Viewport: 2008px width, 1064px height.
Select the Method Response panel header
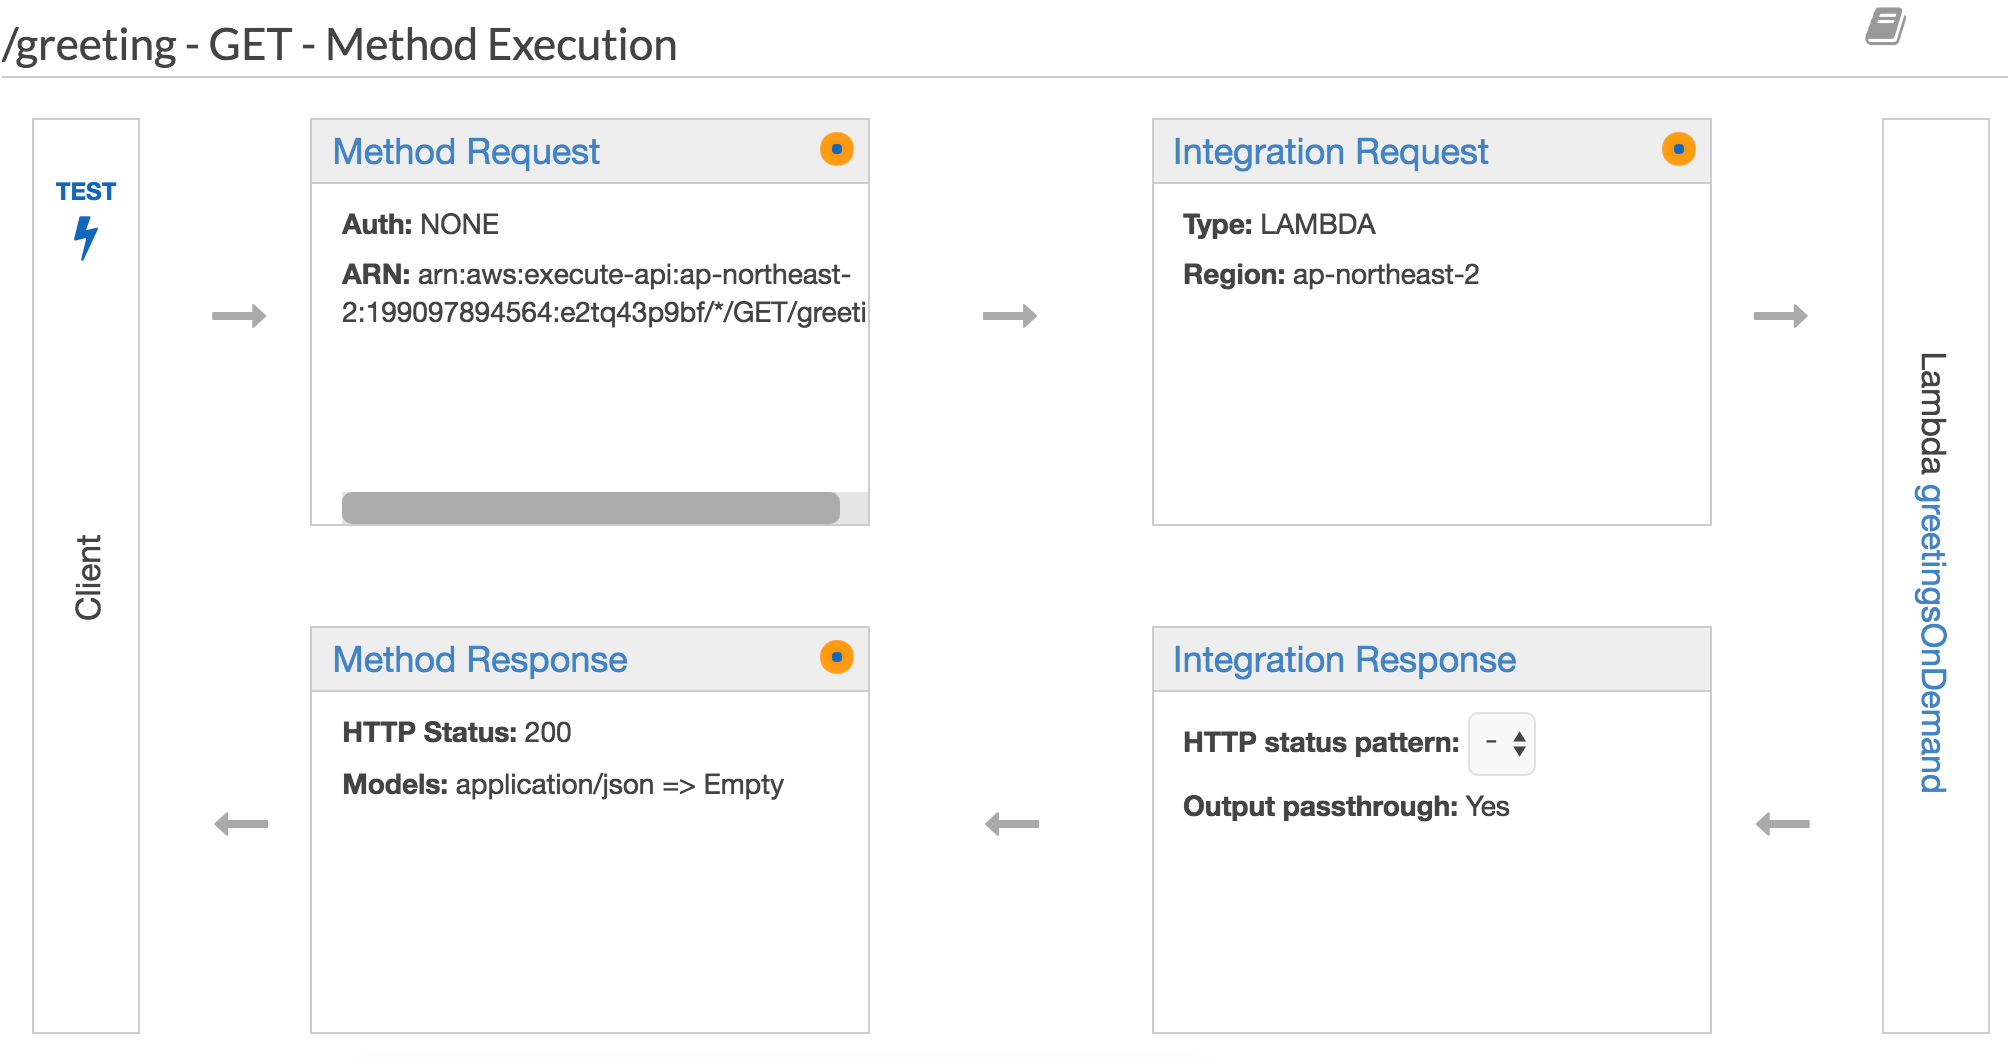[x=479, y=660]
